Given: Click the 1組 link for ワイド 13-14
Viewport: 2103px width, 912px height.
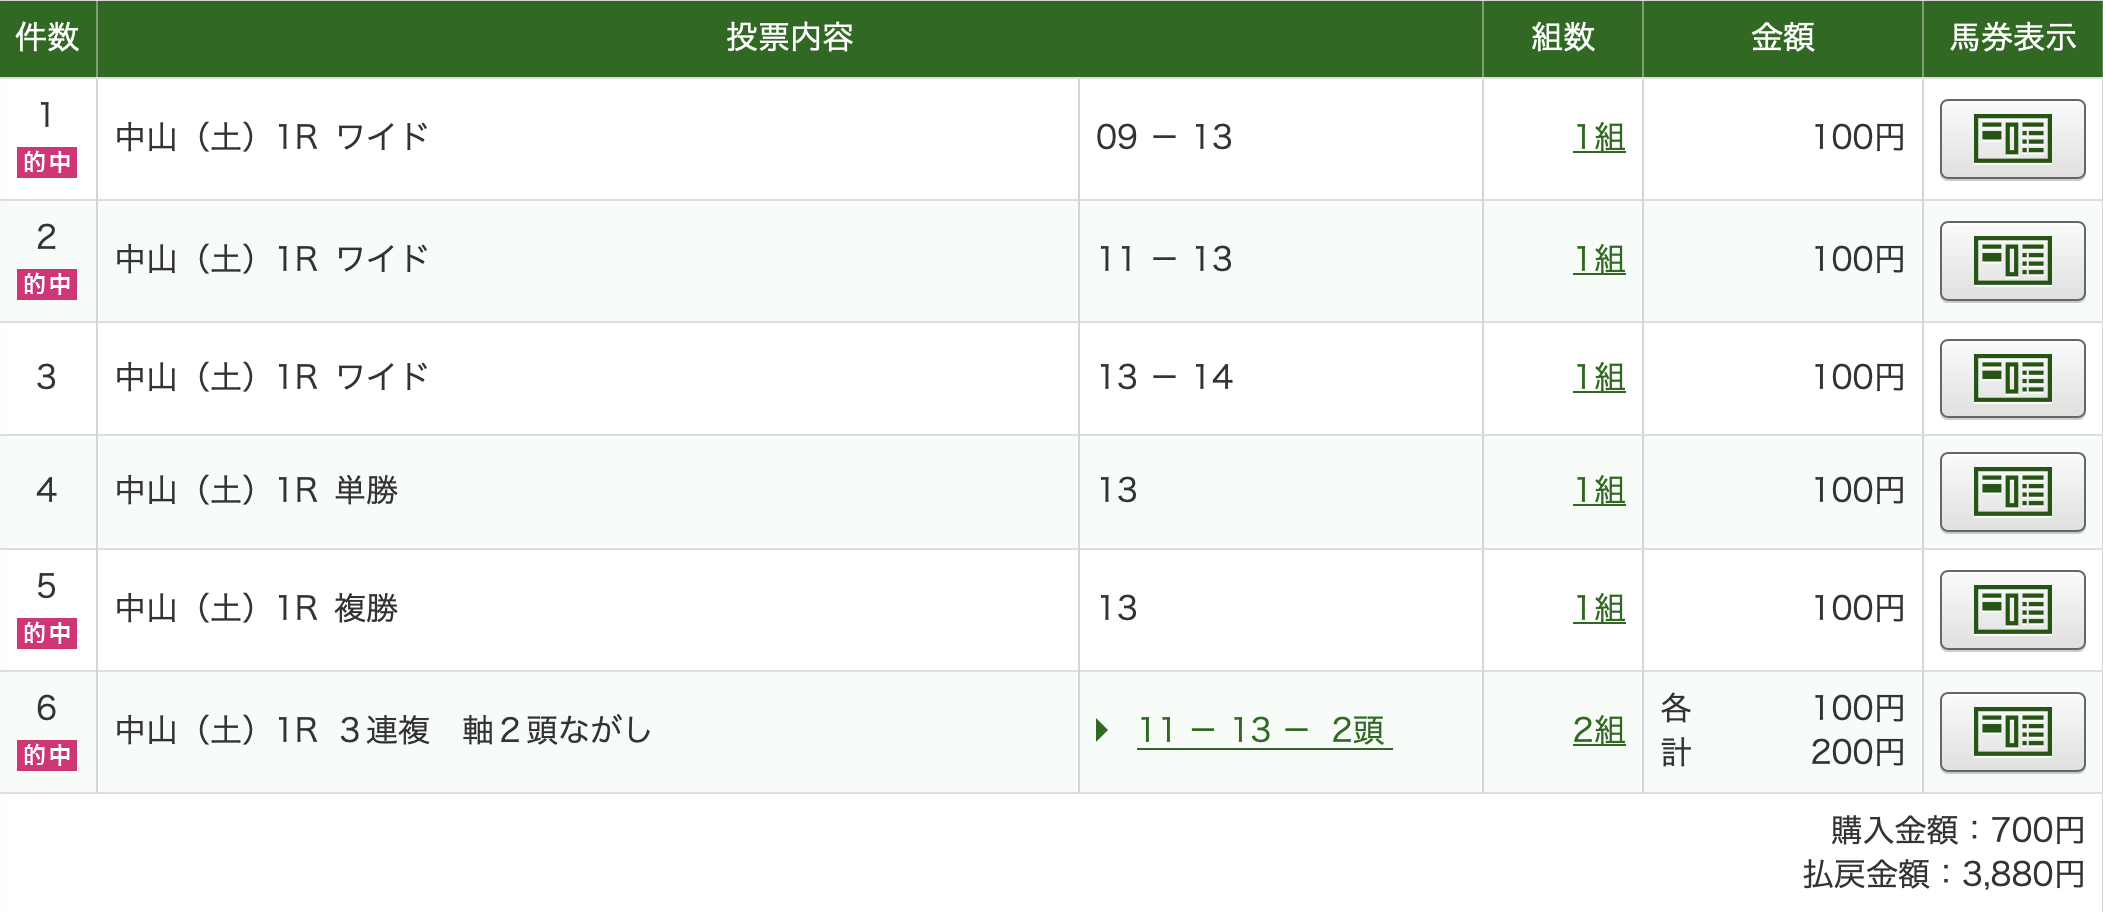Looking at the screenshot, I should click(1598, 378).
